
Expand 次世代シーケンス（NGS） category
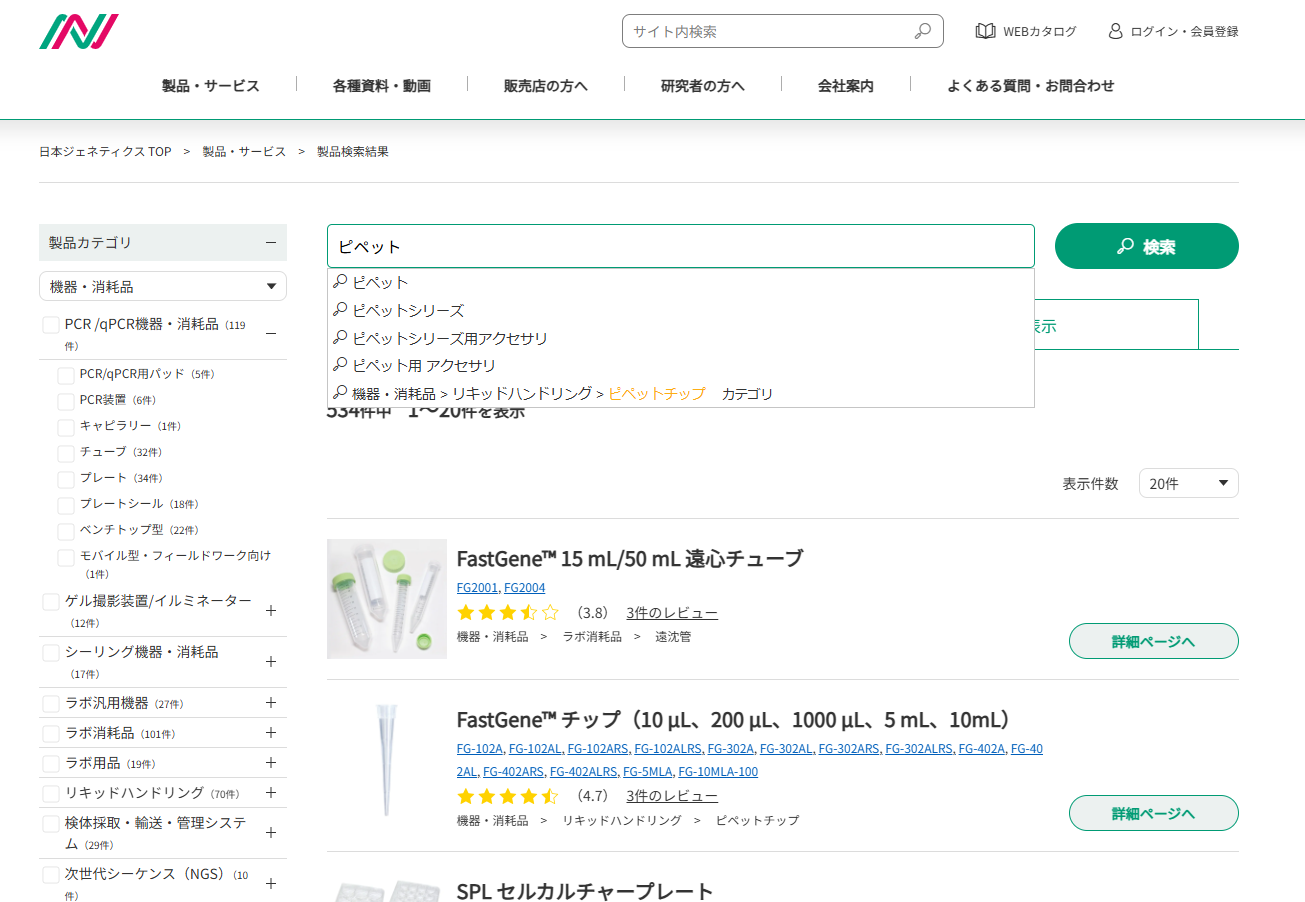point(270,883)
